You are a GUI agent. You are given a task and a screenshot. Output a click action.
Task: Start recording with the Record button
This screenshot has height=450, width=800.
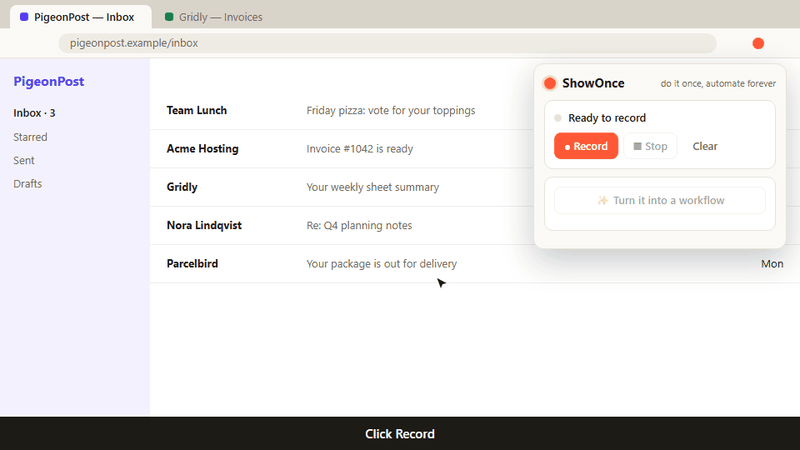[x=586, y=146]
